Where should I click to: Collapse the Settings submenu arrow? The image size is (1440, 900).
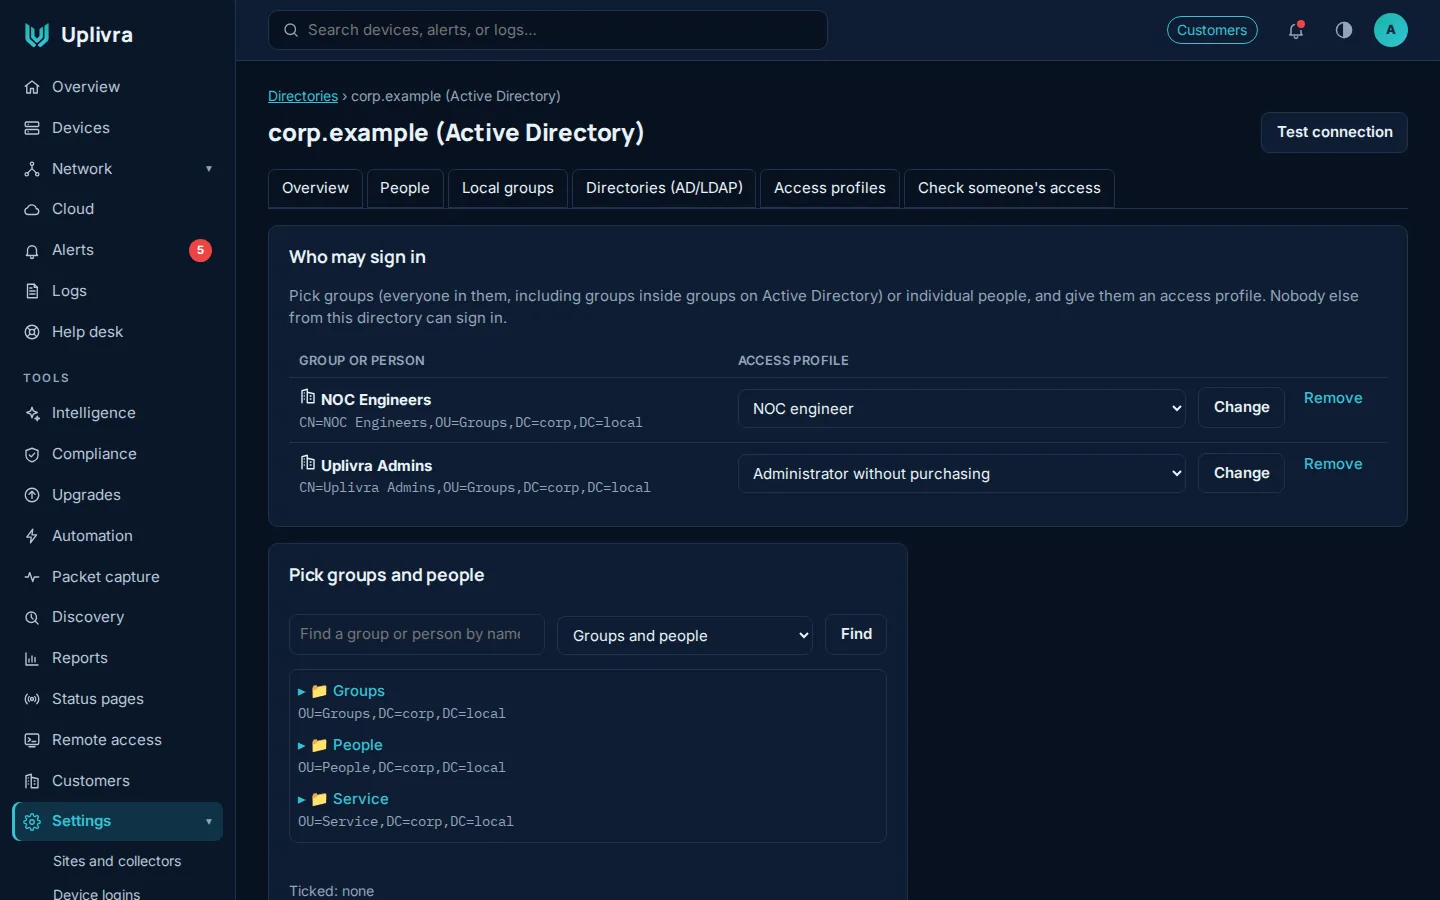(209, 822)
